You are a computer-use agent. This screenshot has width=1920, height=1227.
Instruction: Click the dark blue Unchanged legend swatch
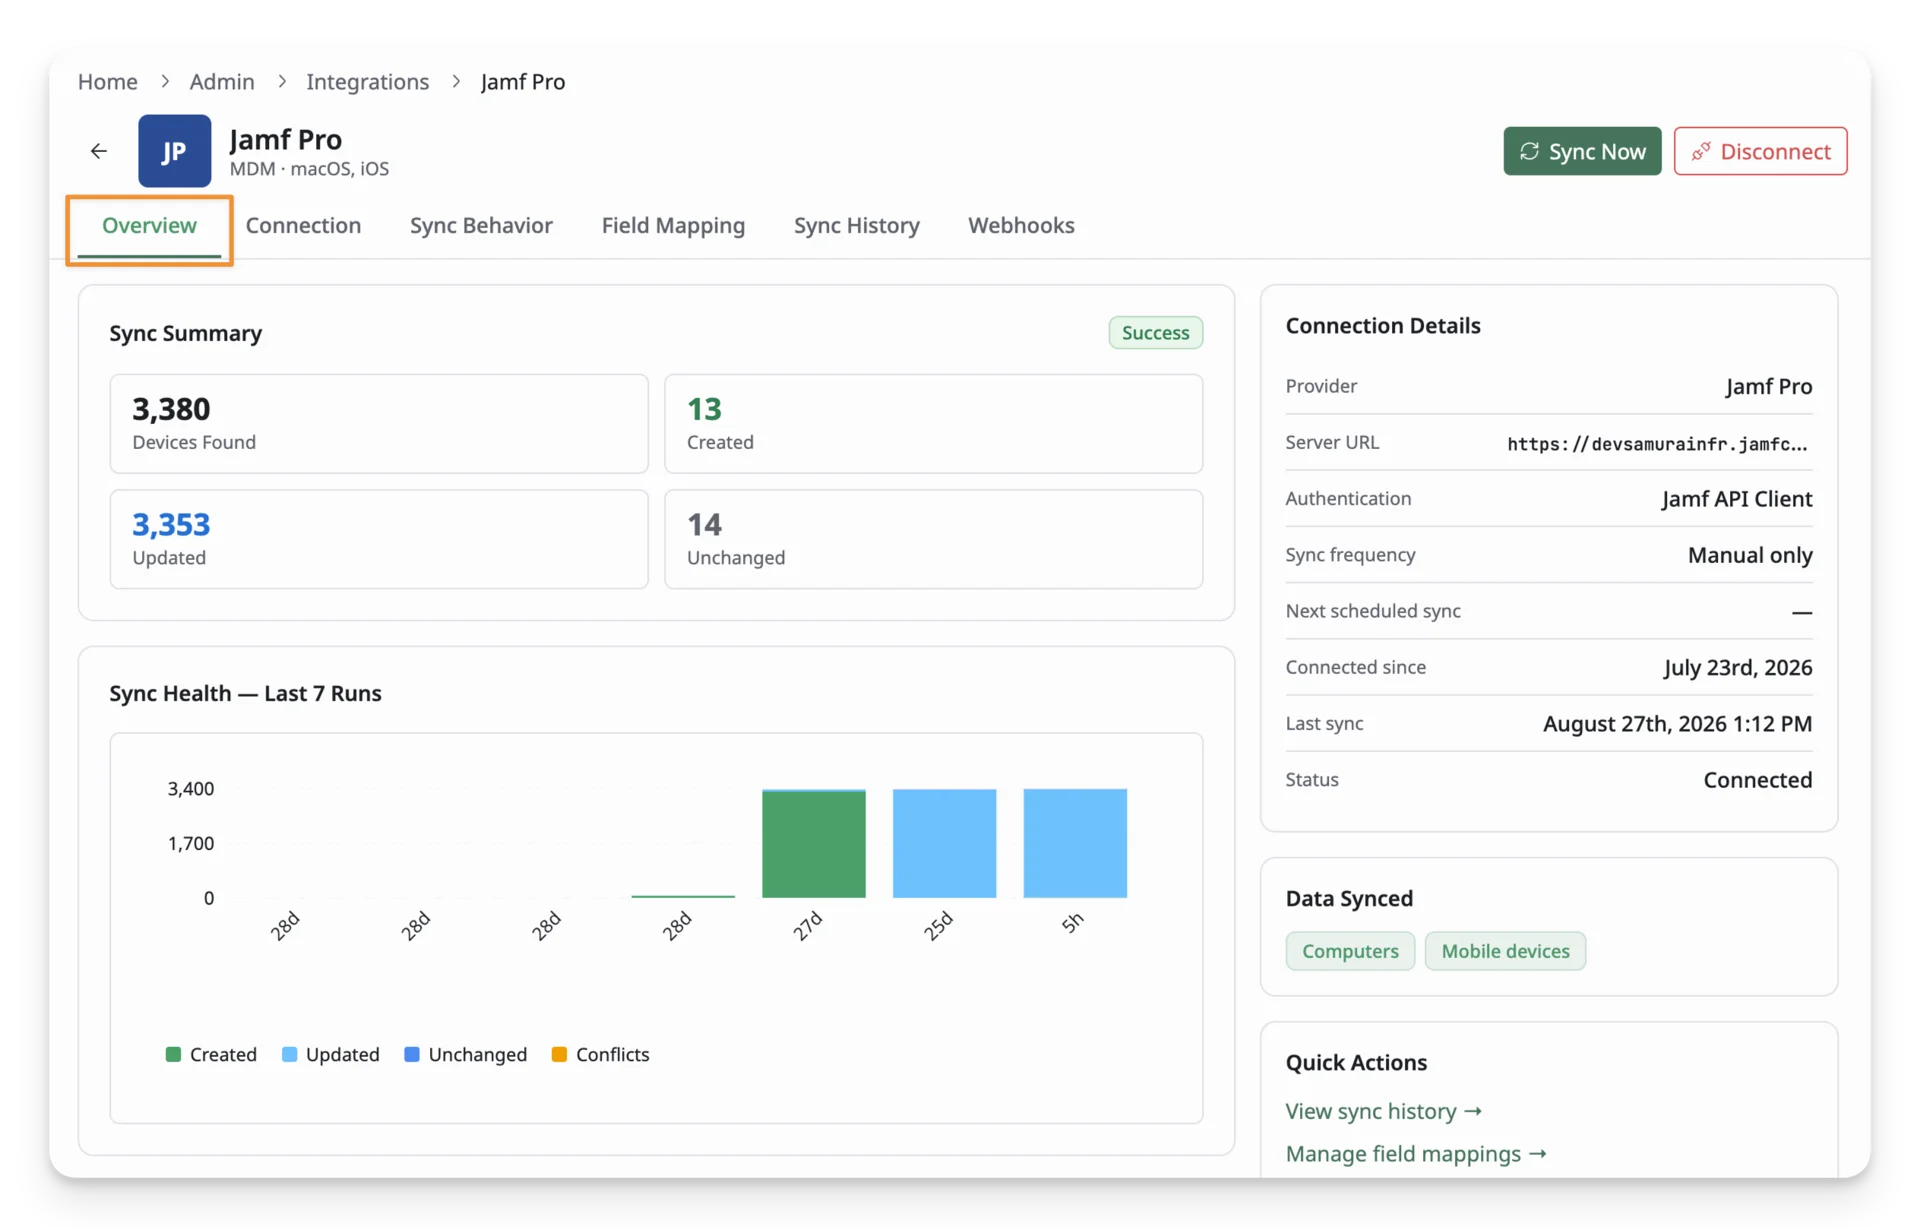tap(412, 1054)
